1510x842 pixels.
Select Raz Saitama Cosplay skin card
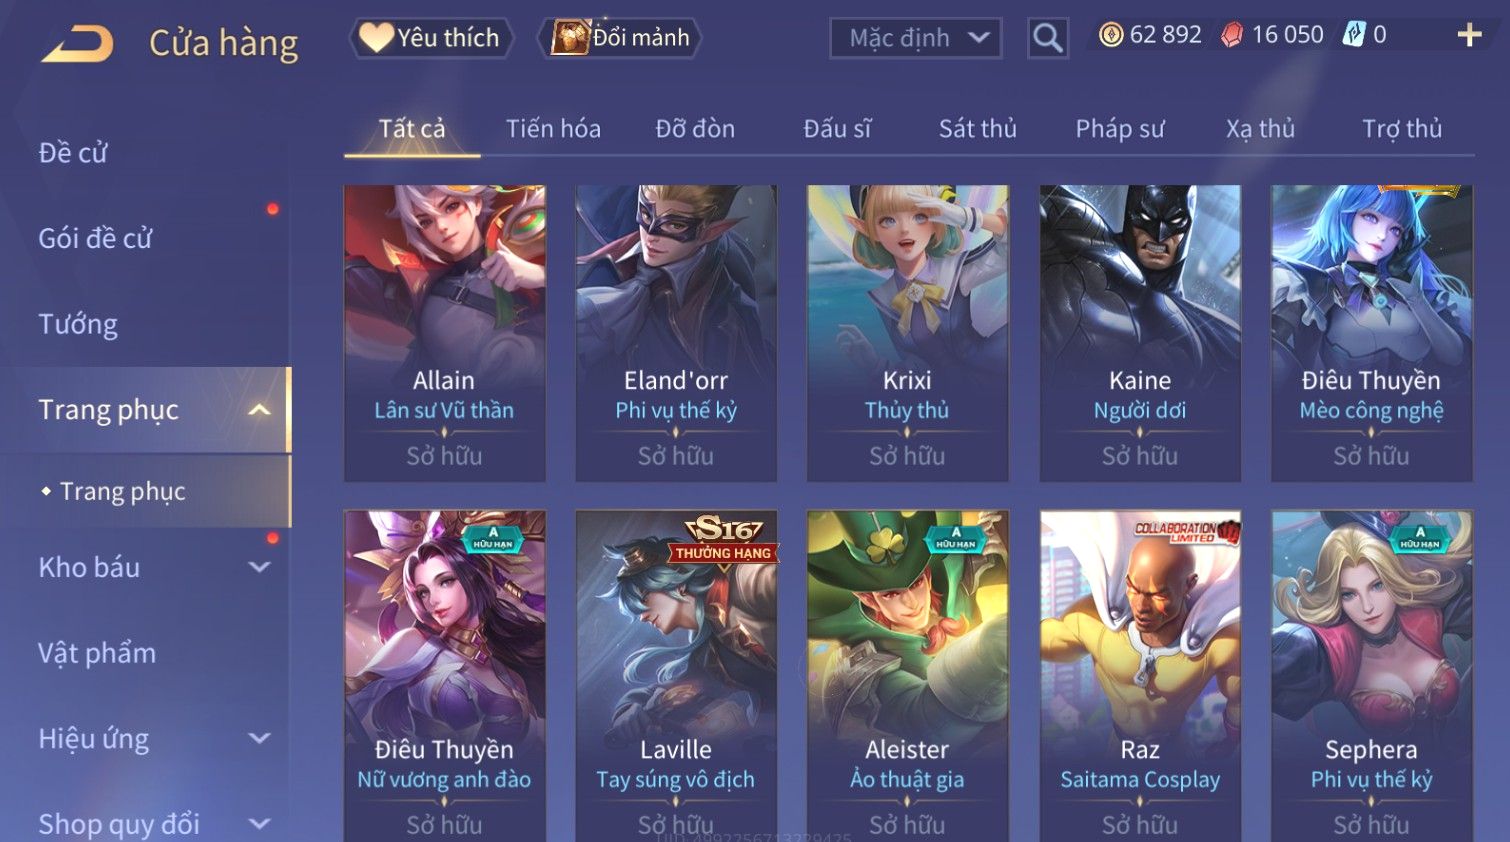point(1139,676)
